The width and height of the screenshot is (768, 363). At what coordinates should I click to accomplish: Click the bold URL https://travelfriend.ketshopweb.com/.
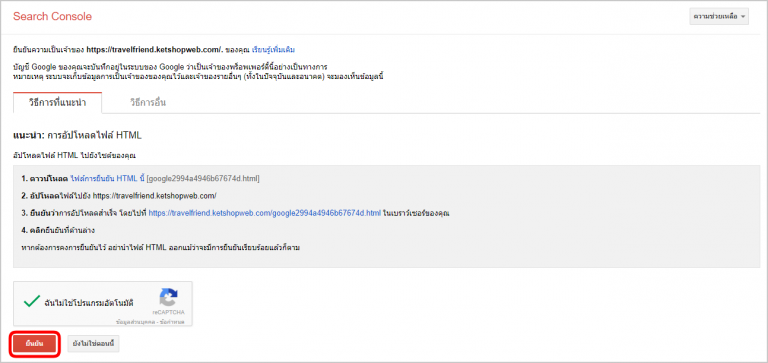[155, 49]
